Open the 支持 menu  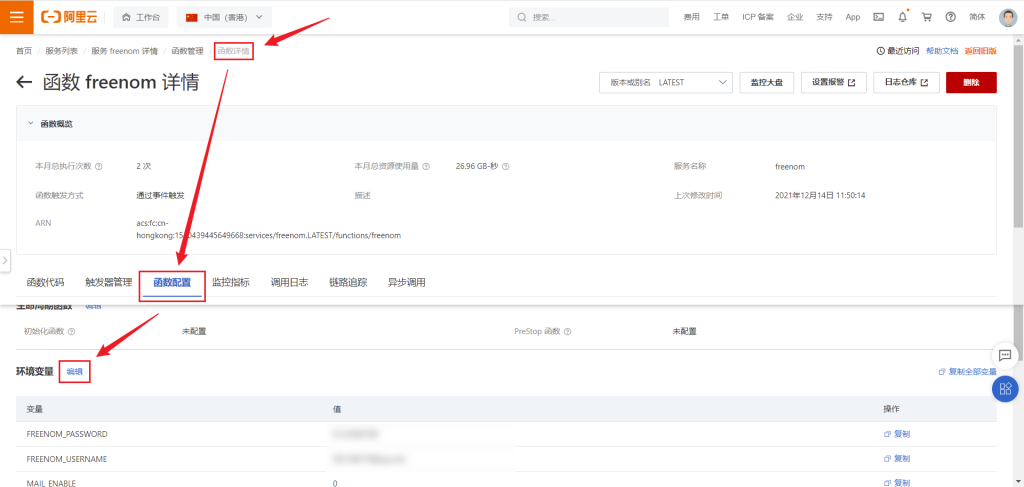(824, 17)
